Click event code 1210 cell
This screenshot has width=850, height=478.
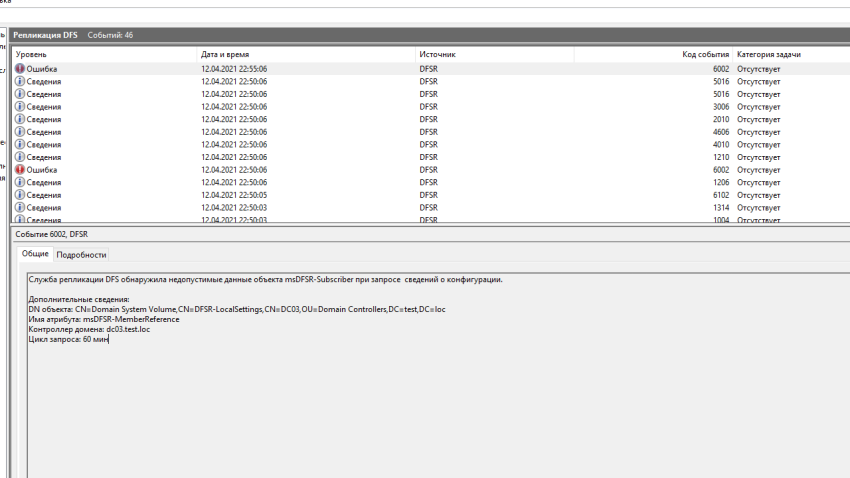(720, 157)
